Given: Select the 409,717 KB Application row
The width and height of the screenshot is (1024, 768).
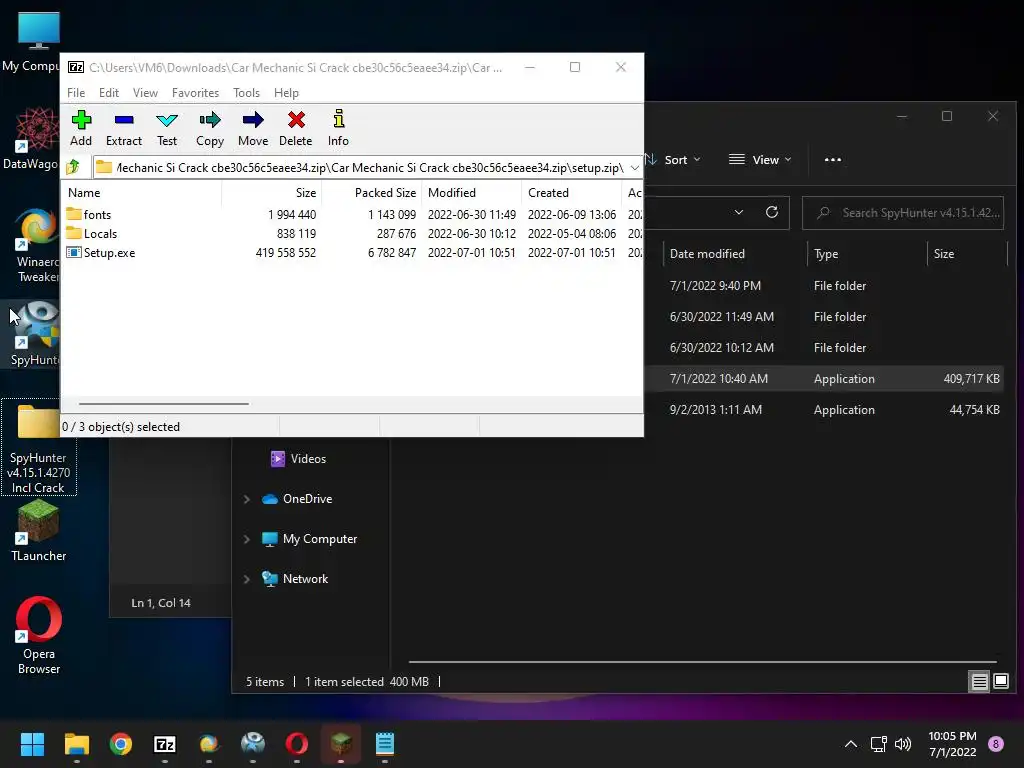Looking at the screenshot, I should (826, 378).
